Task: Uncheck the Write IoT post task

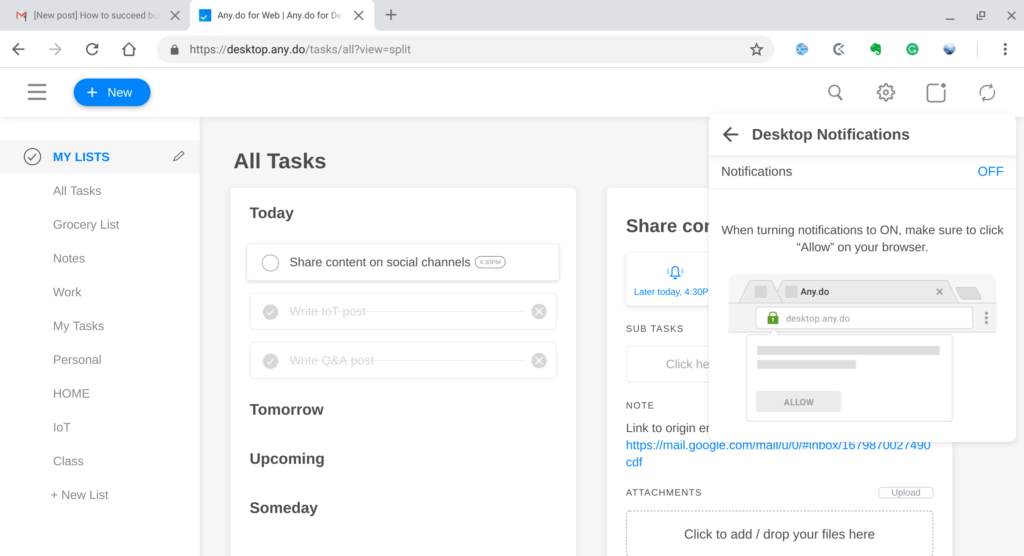Action: pos(270,312)
